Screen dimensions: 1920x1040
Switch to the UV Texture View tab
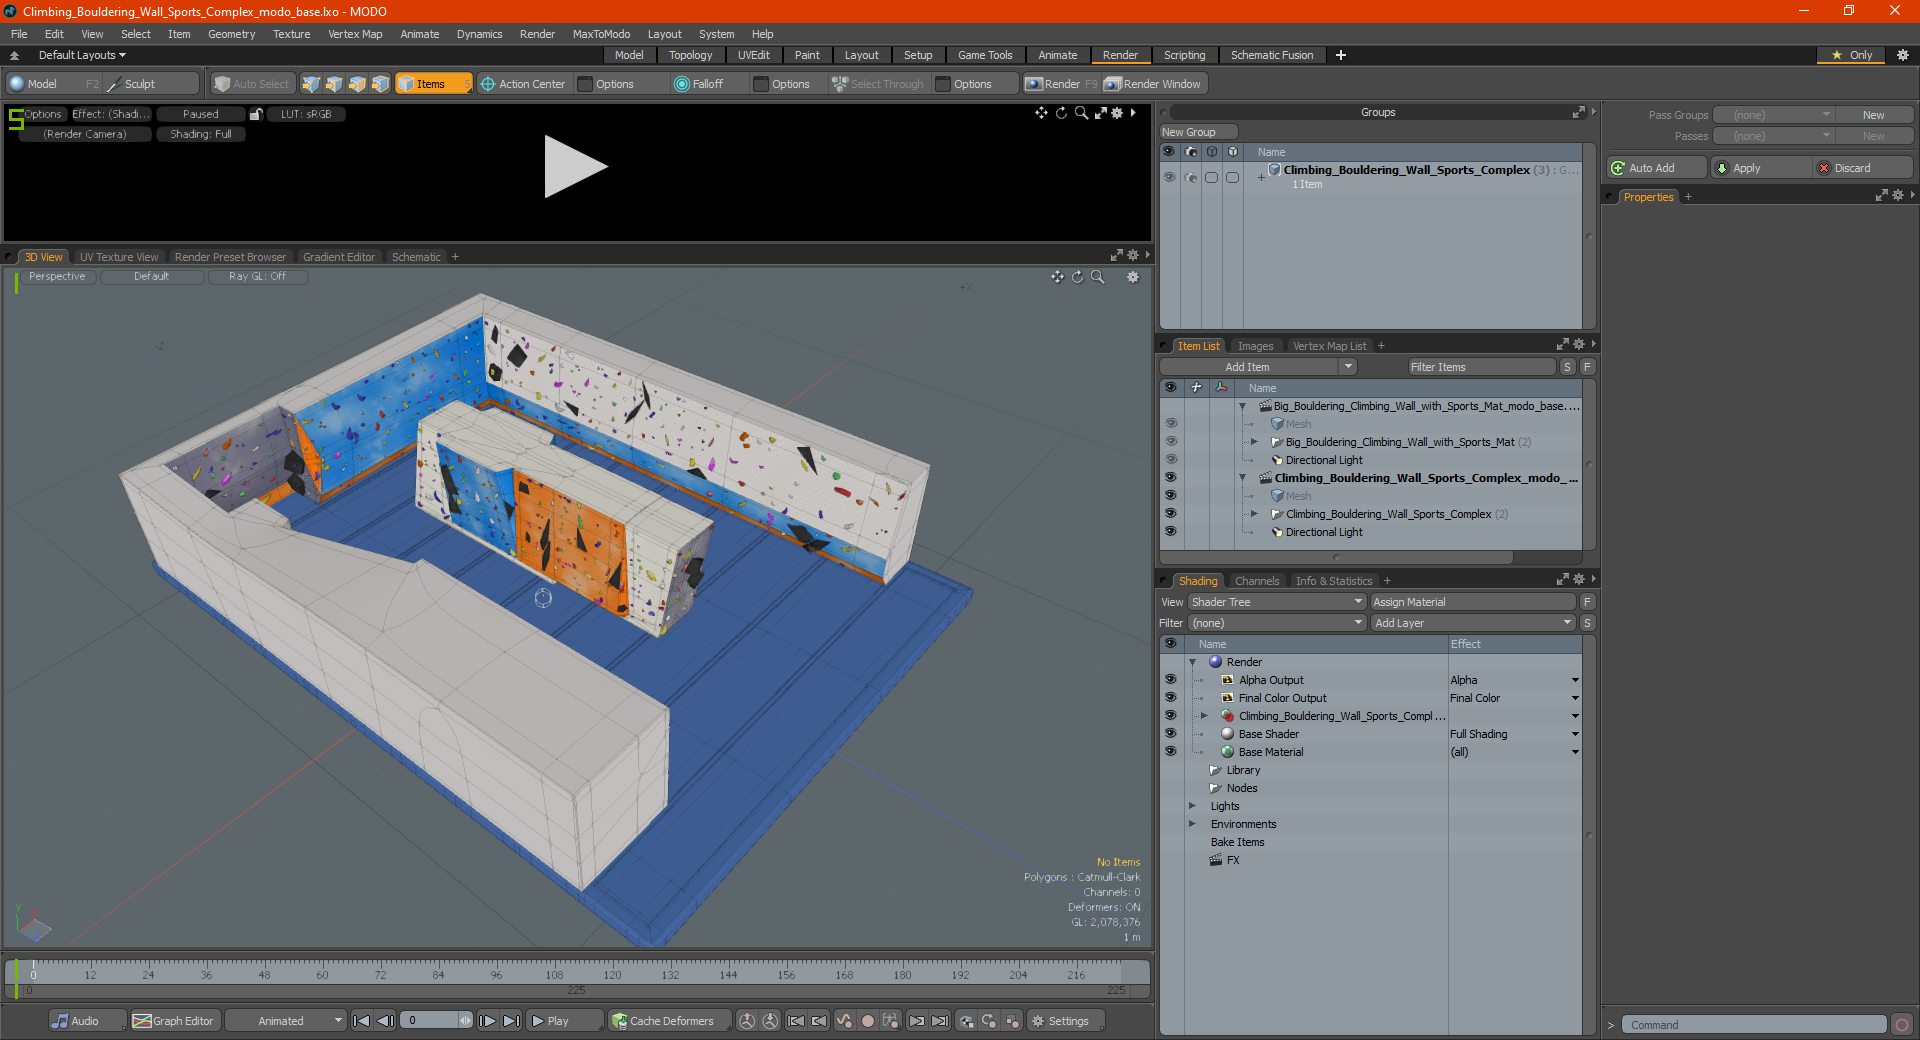click(x=119, y=257)
